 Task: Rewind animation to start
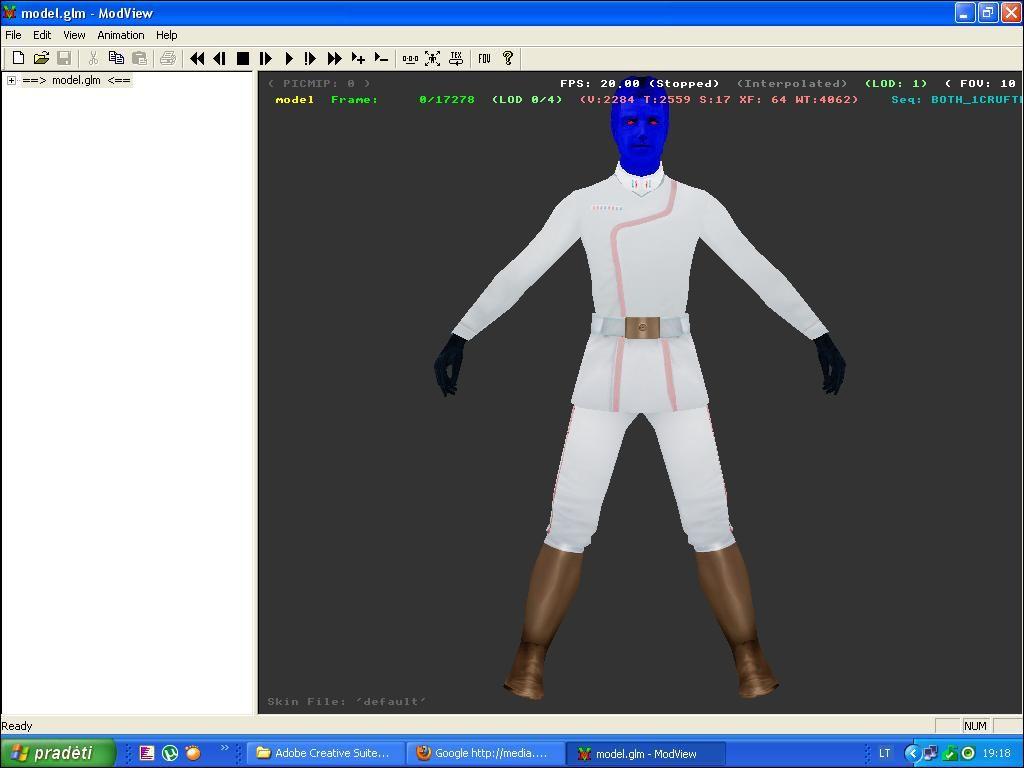pyautogui.click(x=197, y=59)
